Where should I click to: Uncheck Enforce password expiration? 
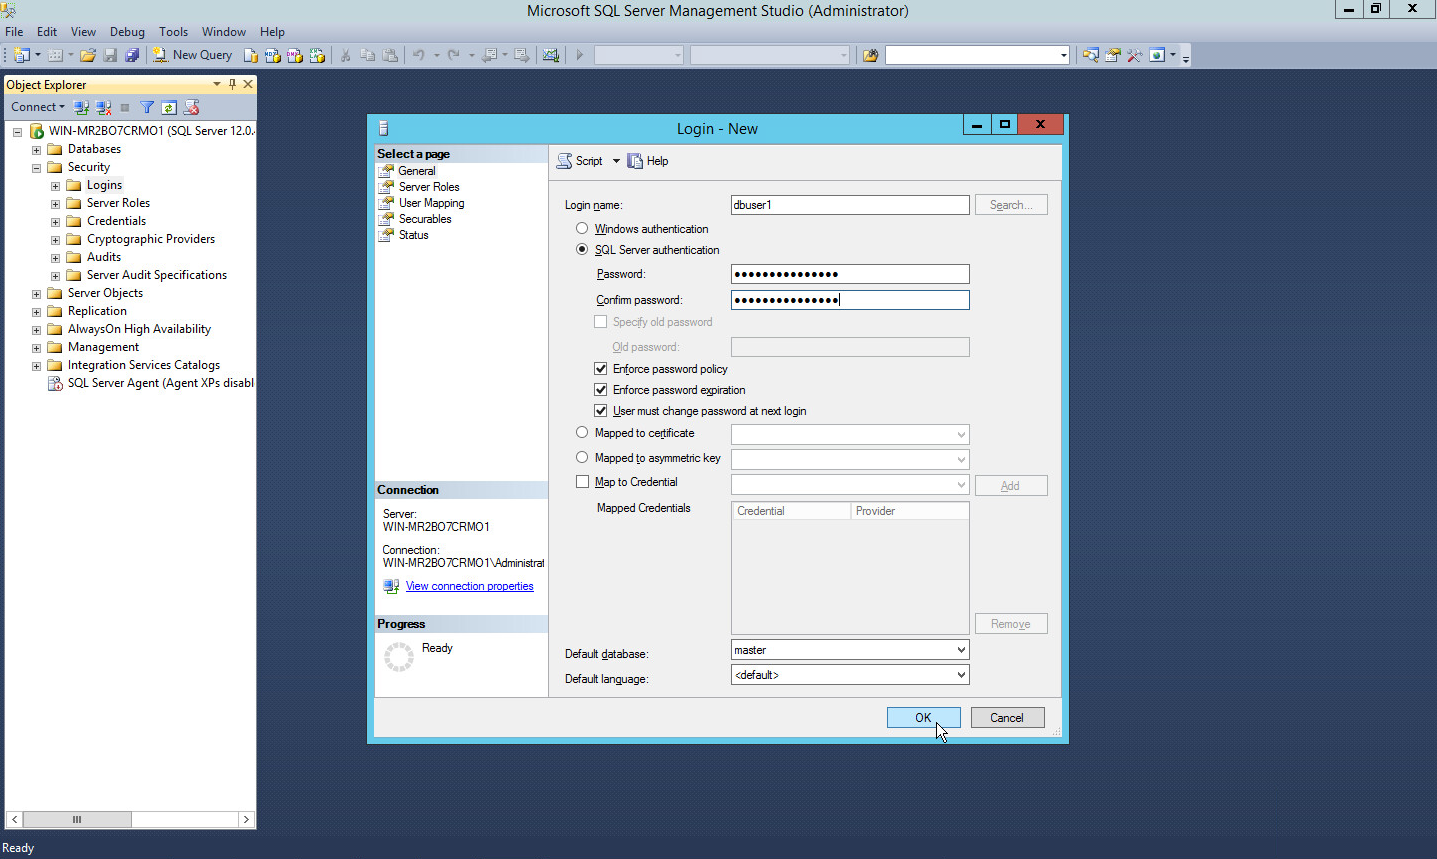(x=601, y=390)
